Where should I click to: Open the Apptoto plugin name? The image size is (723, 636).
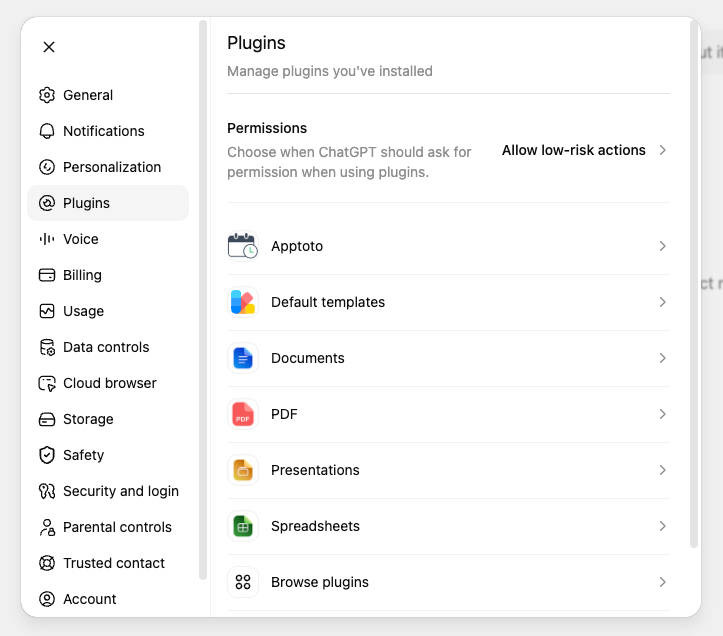click(x=297, y=246)
